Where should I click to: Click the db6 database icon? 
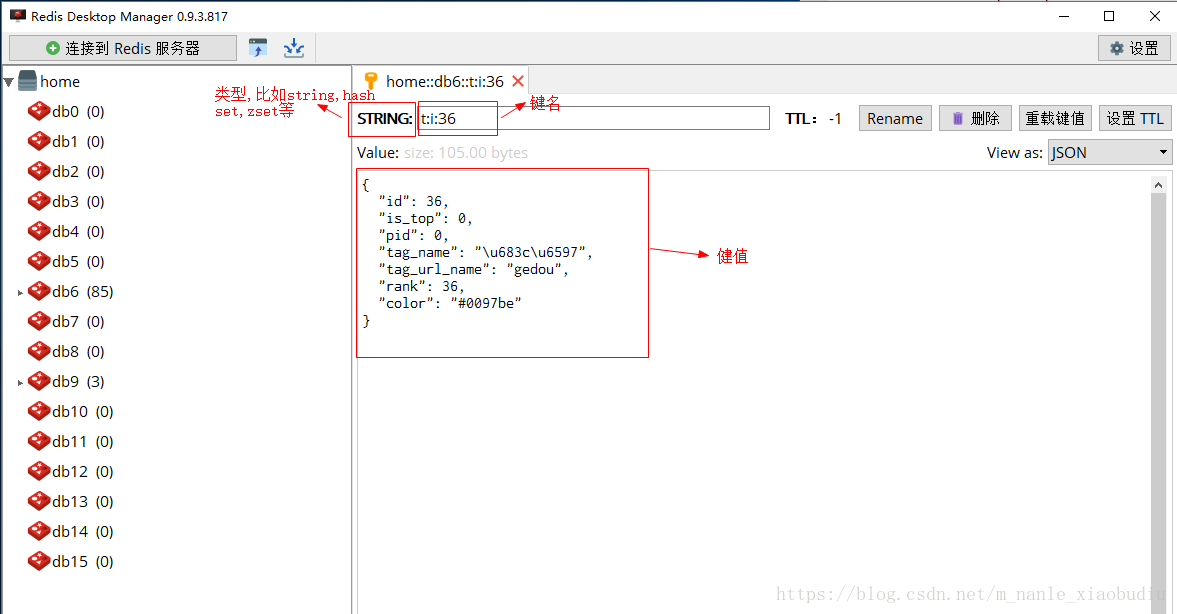38,291
